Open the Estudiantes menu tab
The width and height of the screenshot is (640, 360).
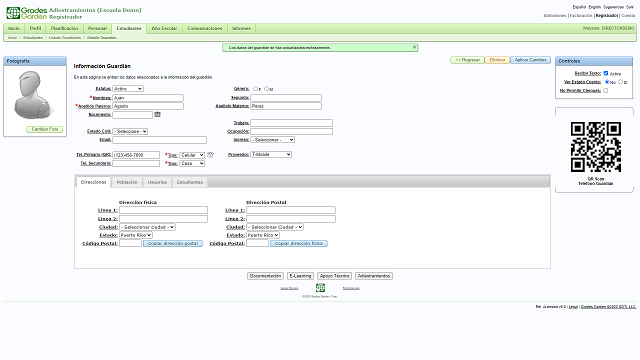coord(129,28)
